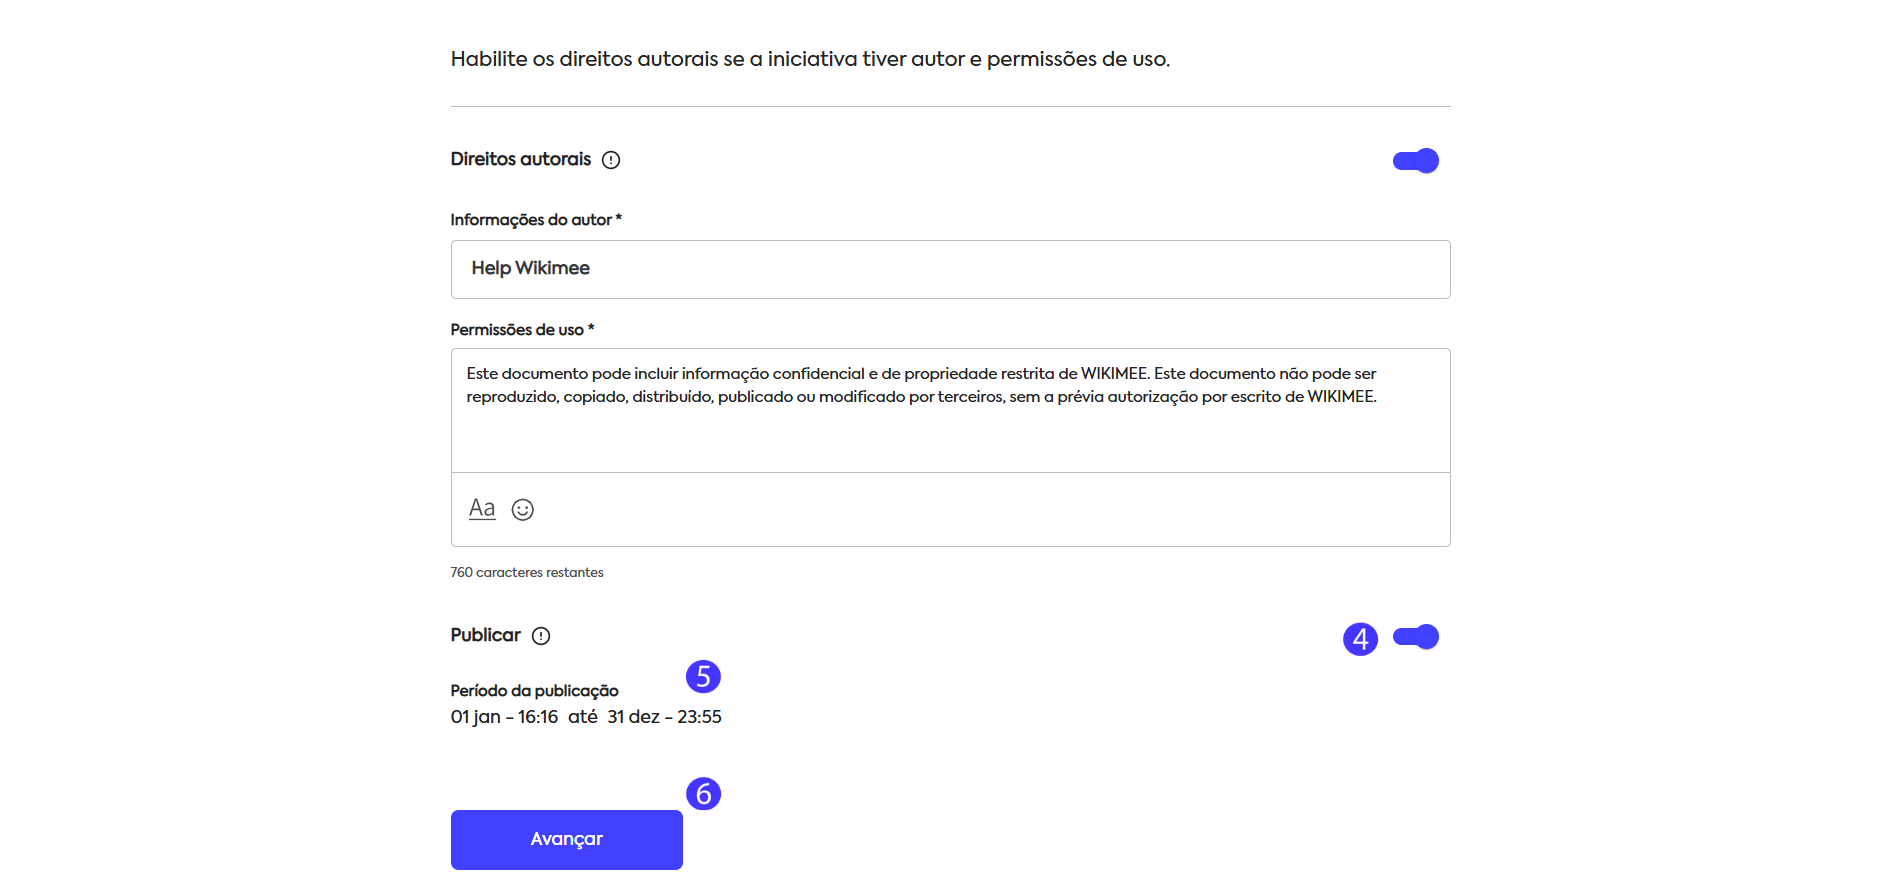Click the numbered step 6 badge
1892x891 pixels.
(x=703, y=794)
